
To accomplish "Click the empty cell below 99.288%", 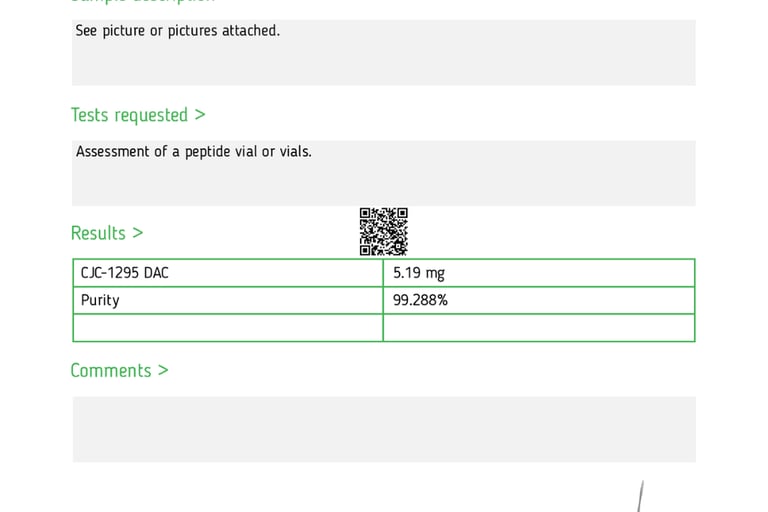I will coord(539,328).
